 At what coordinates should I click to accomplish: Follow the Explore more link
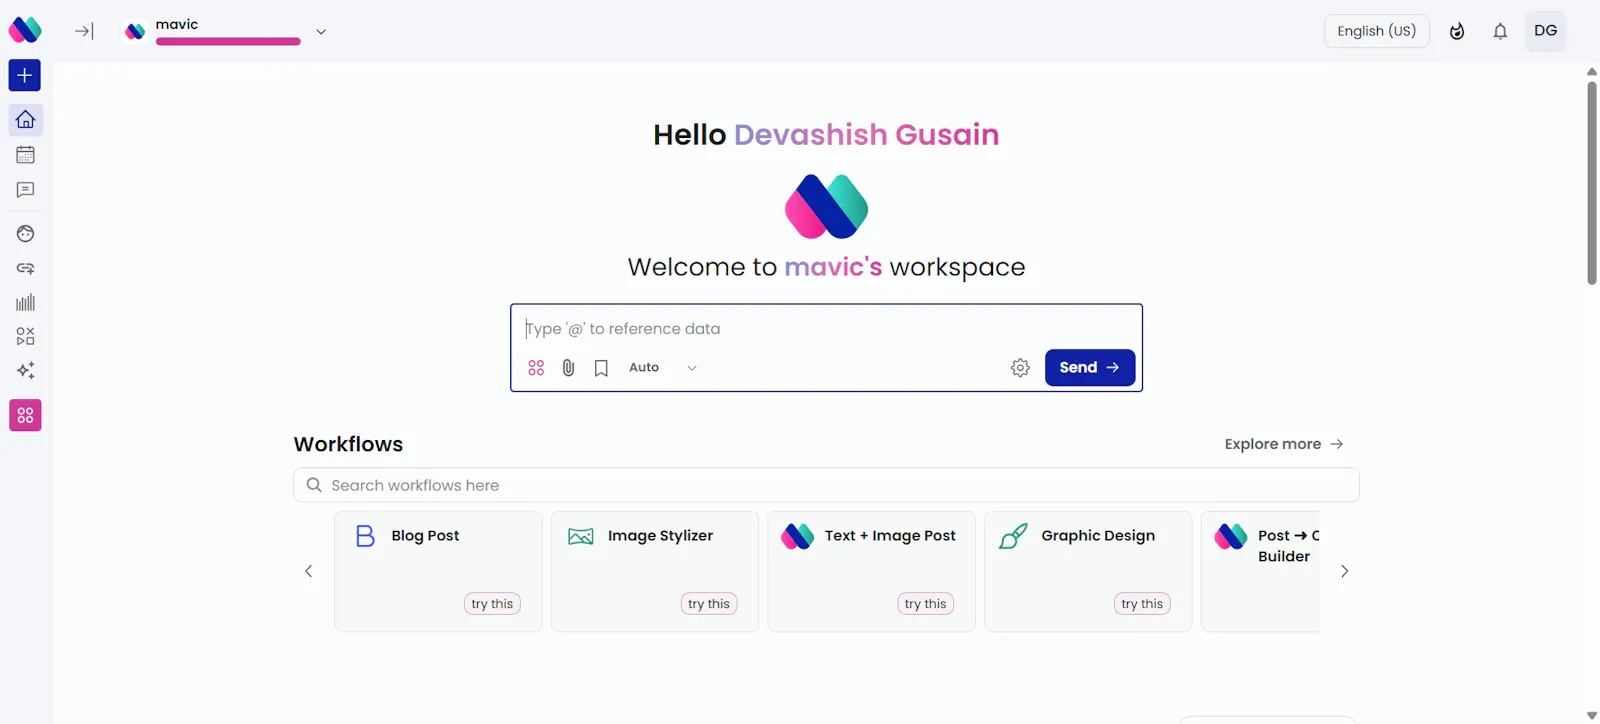pyautogui.click(x=1284, y=444)
